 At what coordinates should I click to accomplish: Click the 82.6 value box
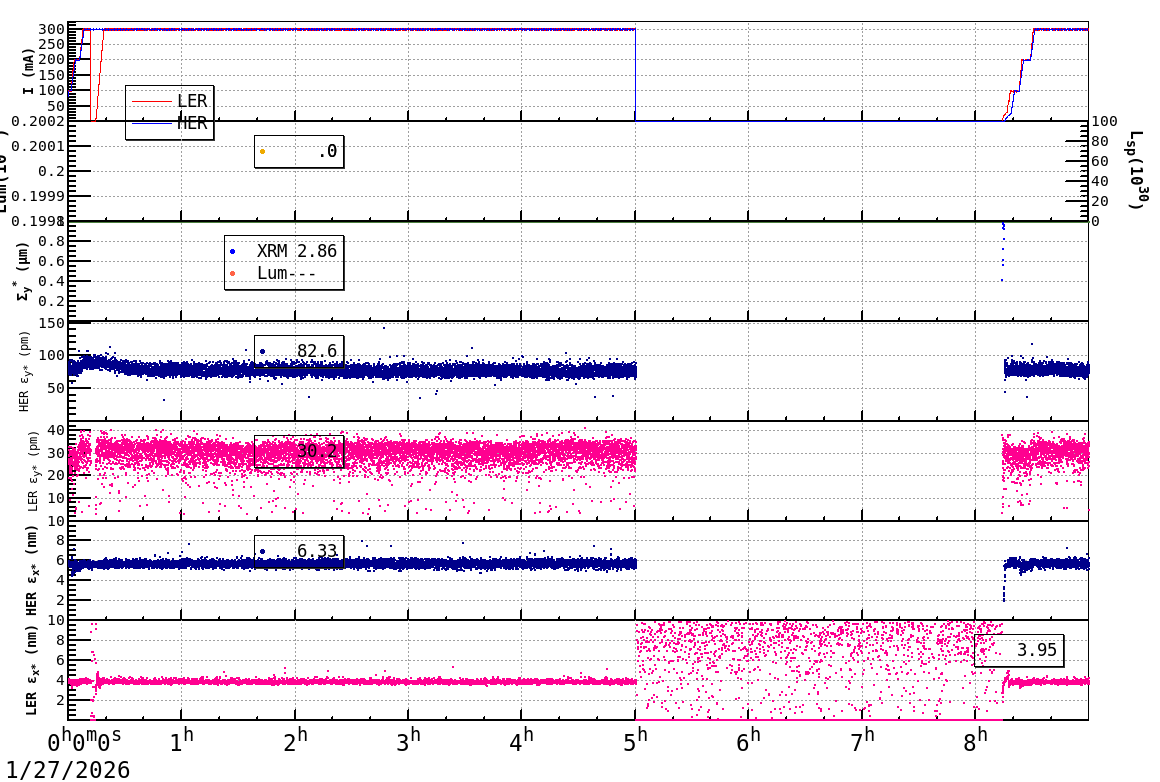point(299,351)
